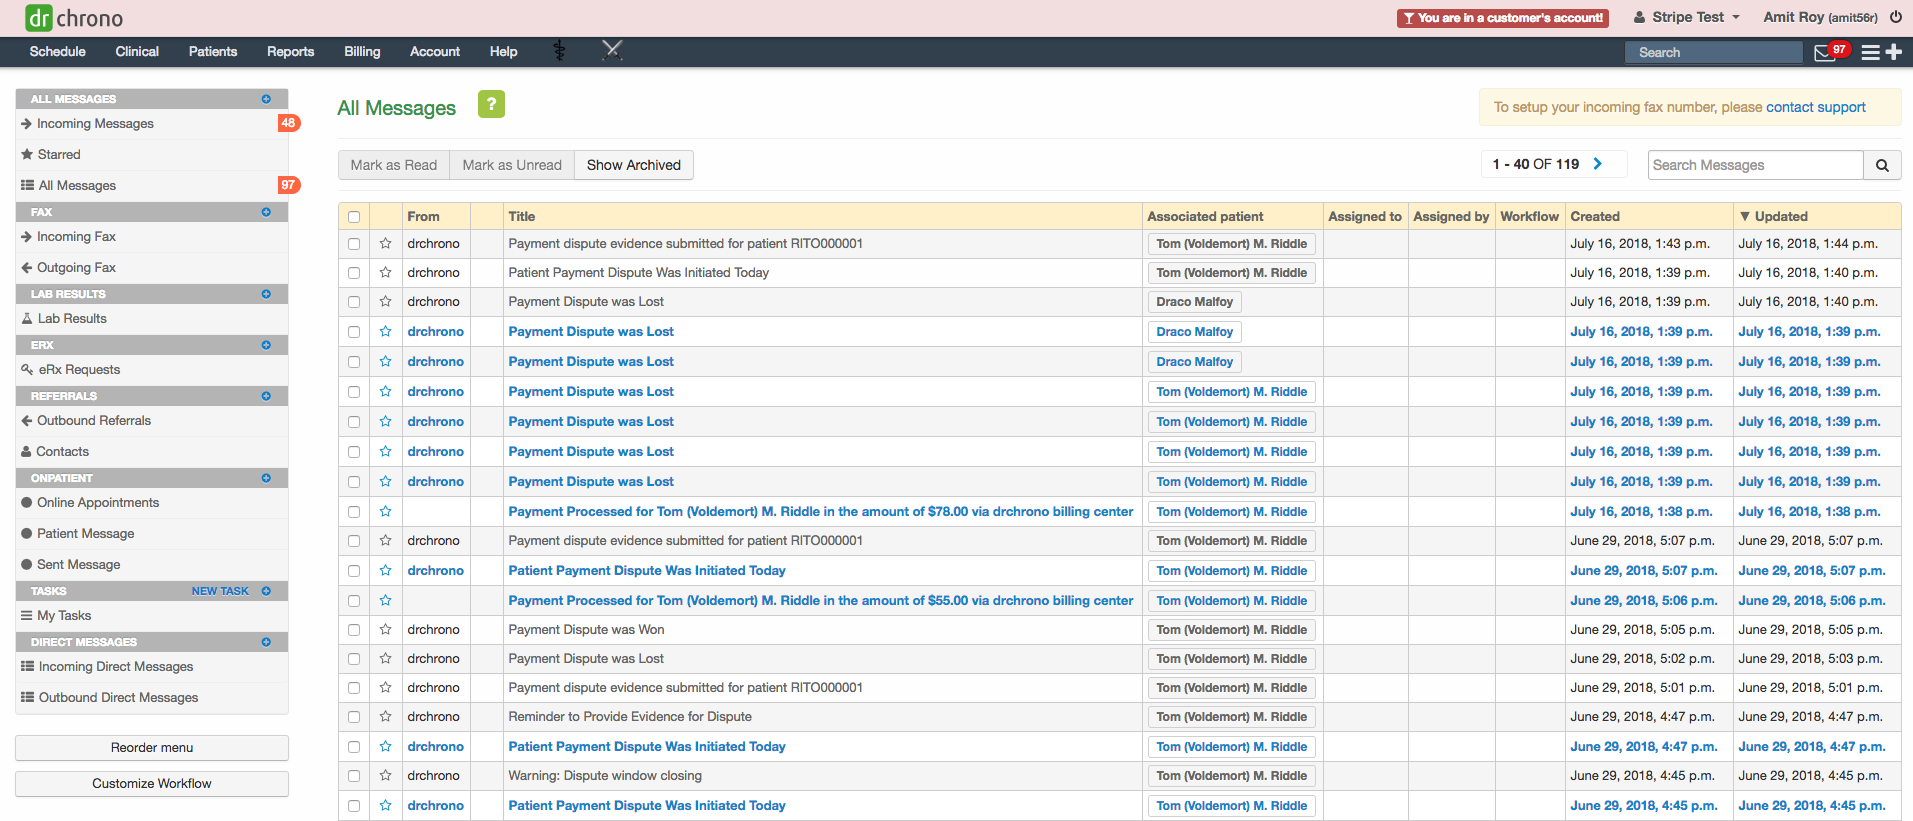Click plus icon in LAB RESULTS header
This screenshot has width=1913, height=821.
(266, 294)
